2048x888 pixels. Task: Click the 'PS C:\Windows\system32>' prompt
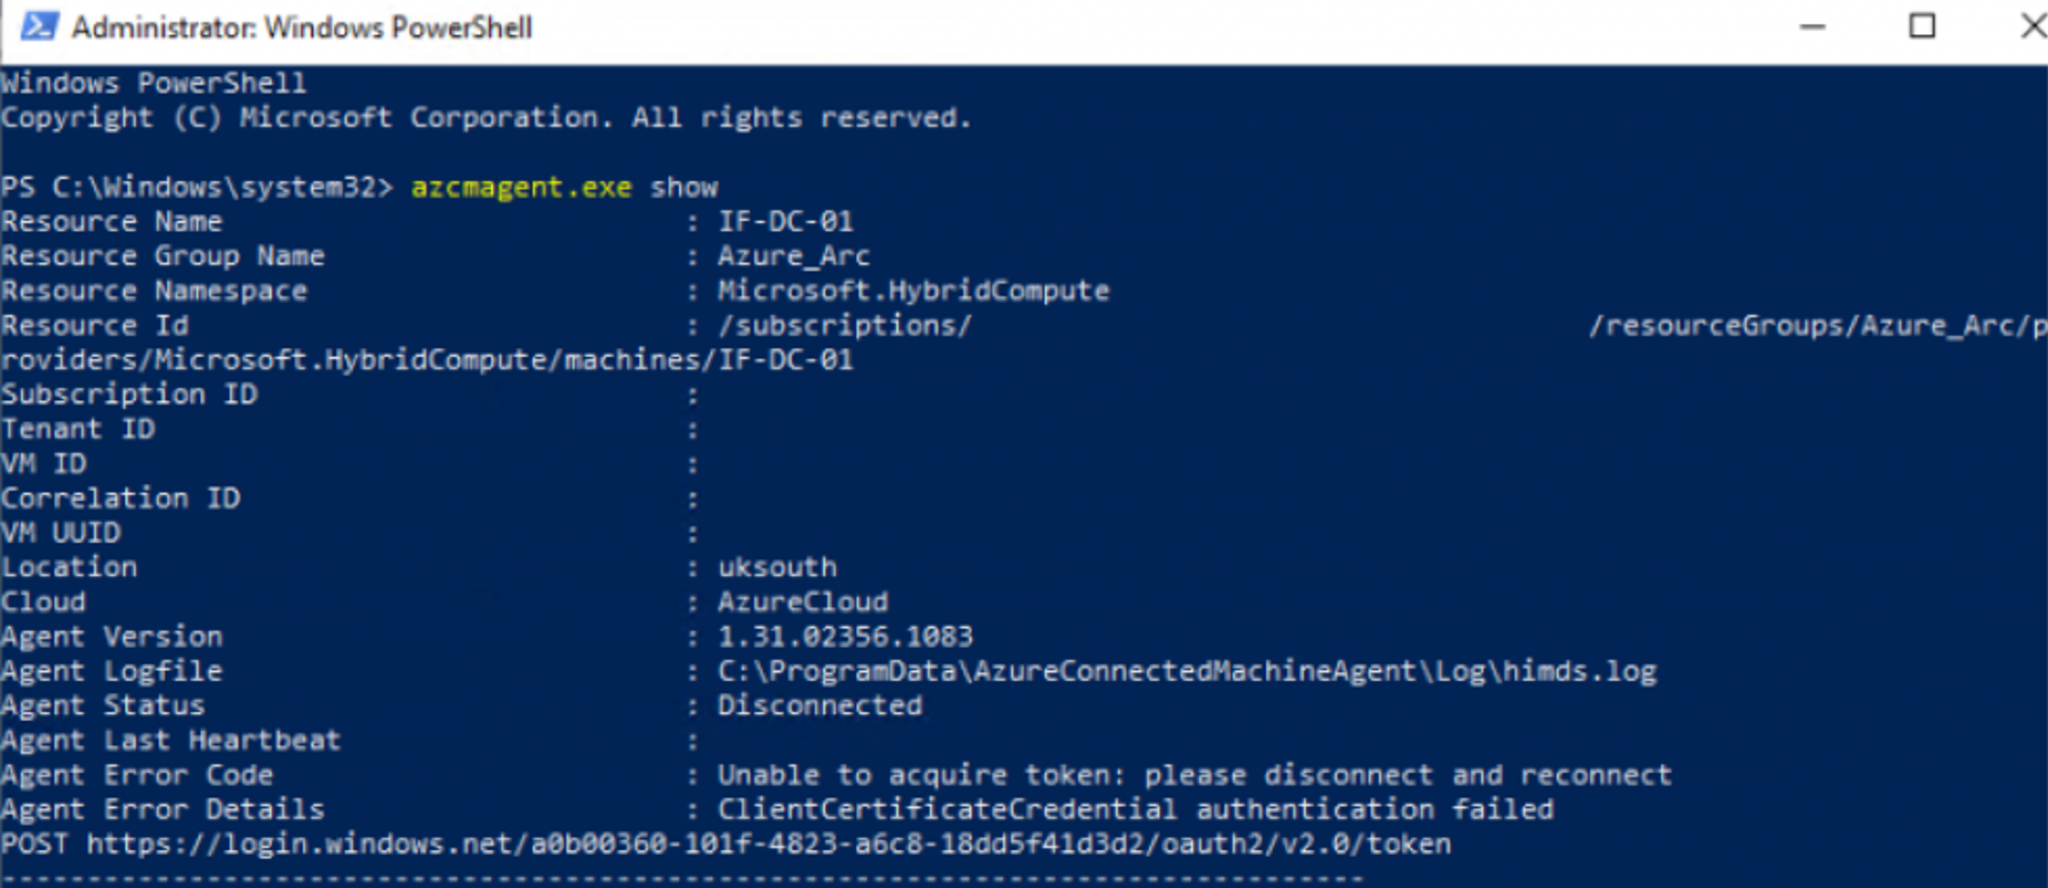pos(197,187)
